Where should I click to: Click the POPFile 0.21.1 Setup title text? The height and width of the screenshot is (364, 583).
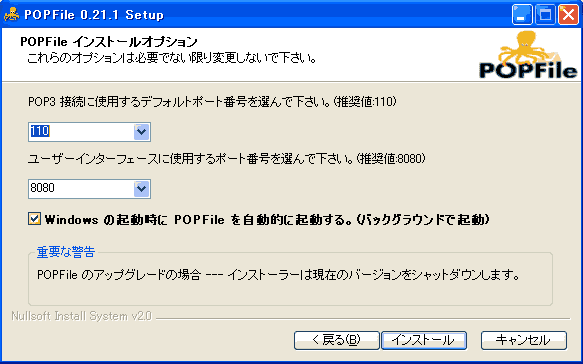coord(94,15)
